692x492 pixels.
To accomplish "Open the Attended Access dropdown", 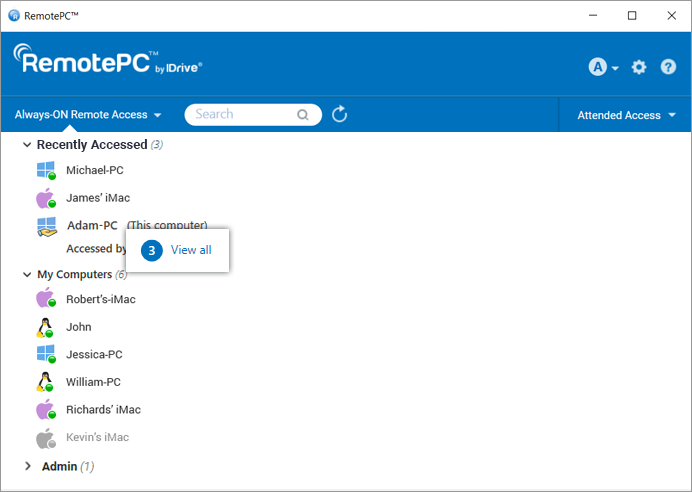I will [626, 115].
